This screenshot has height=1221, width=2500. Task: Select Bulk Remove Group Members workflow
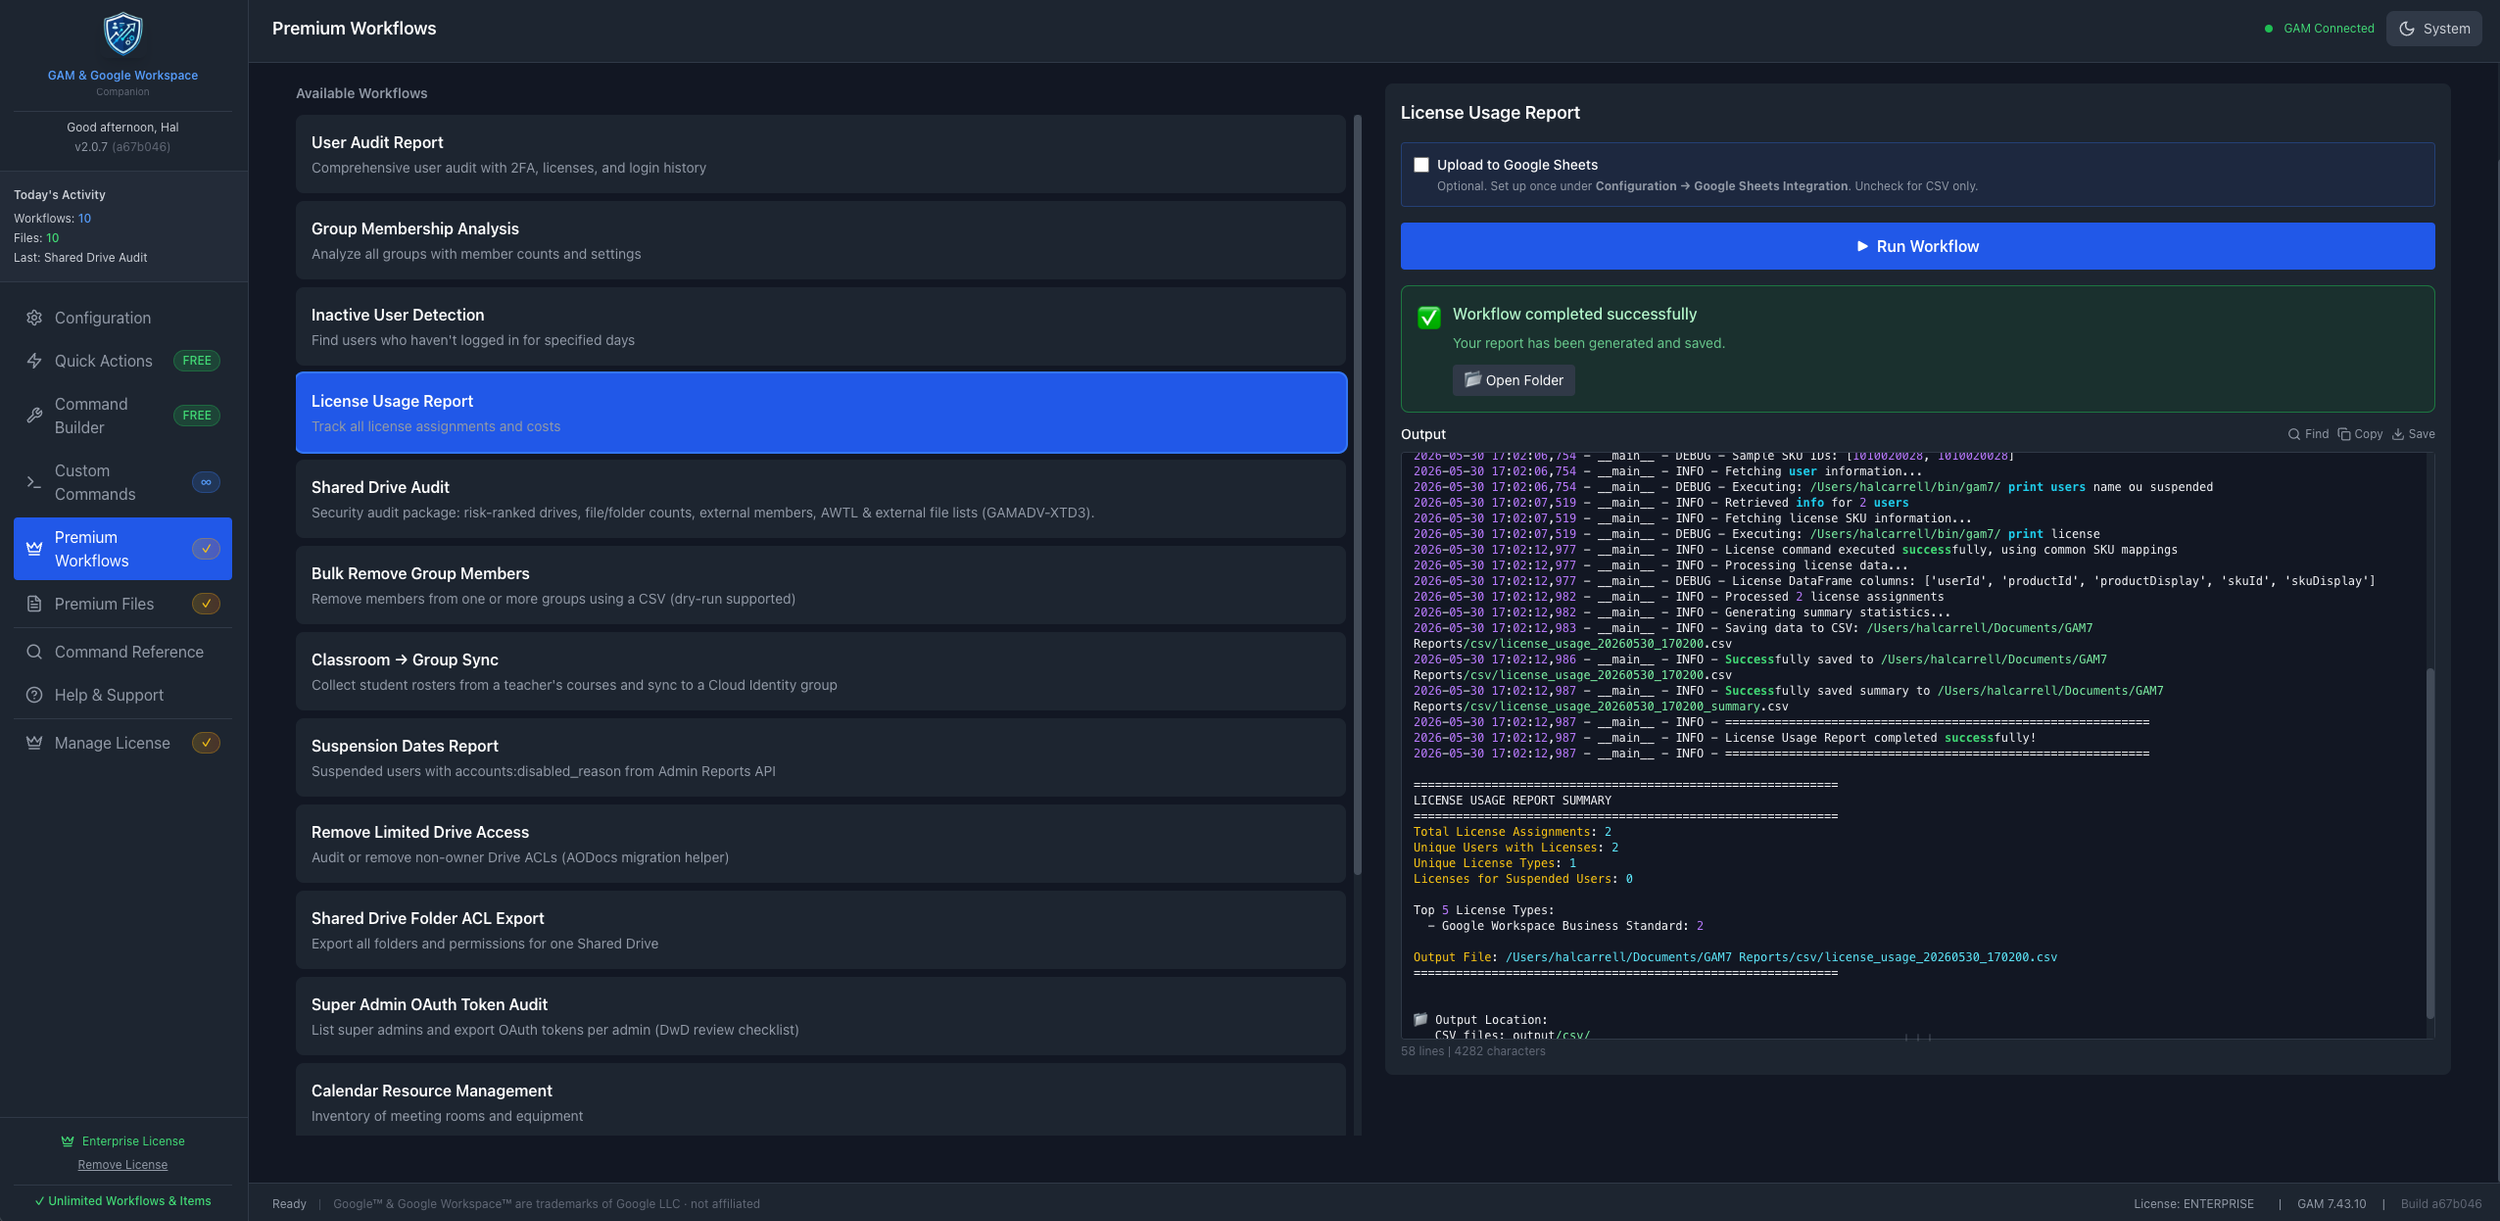(x=821, y=585)
